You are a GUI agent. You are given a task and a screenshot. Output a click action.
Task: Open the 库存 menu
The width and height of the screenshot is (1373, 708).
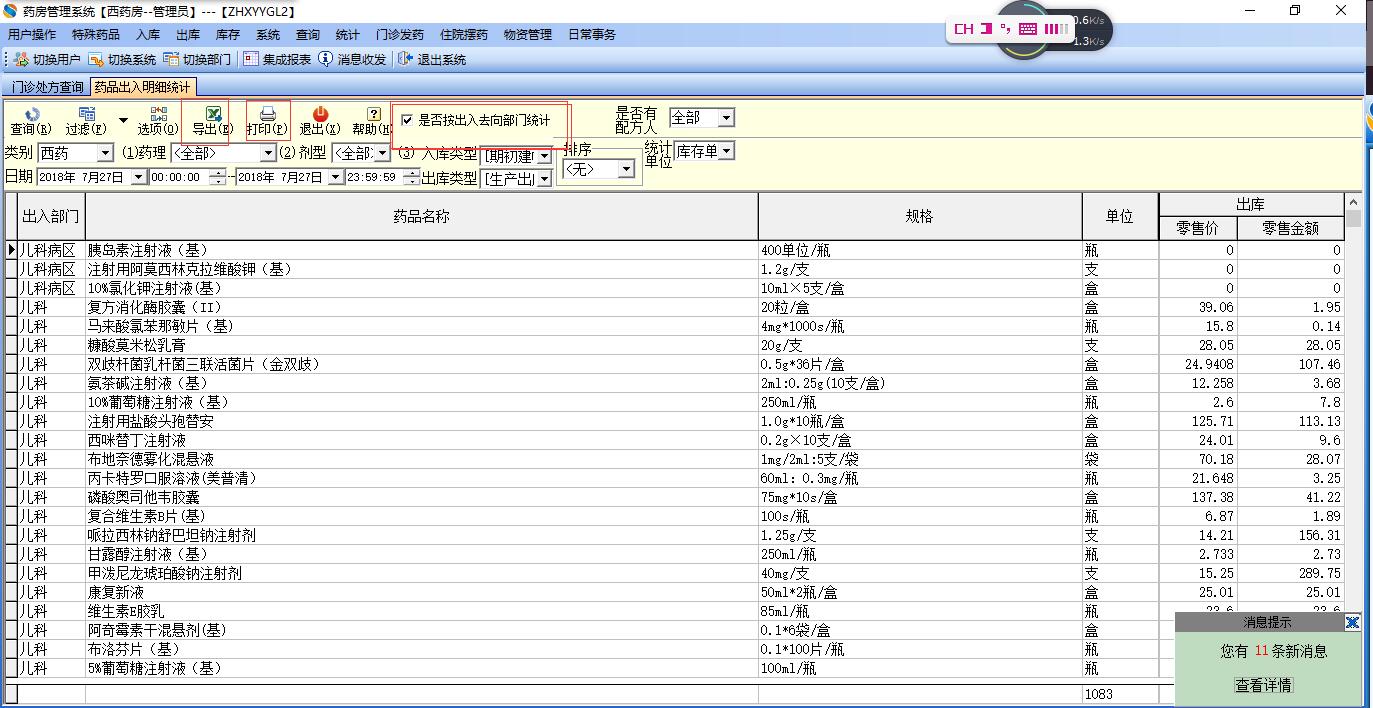click(228, 35)
